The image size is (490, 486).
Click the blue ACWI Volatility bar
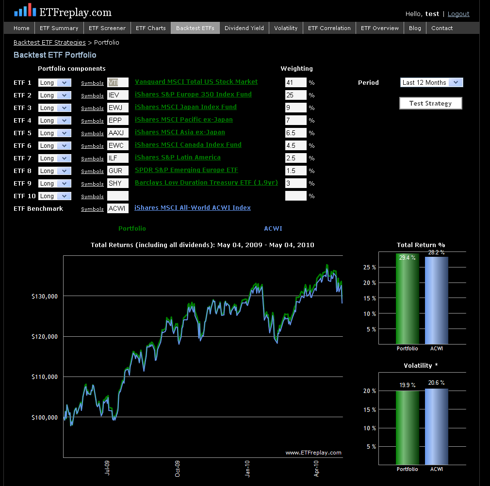pos(437,427)
